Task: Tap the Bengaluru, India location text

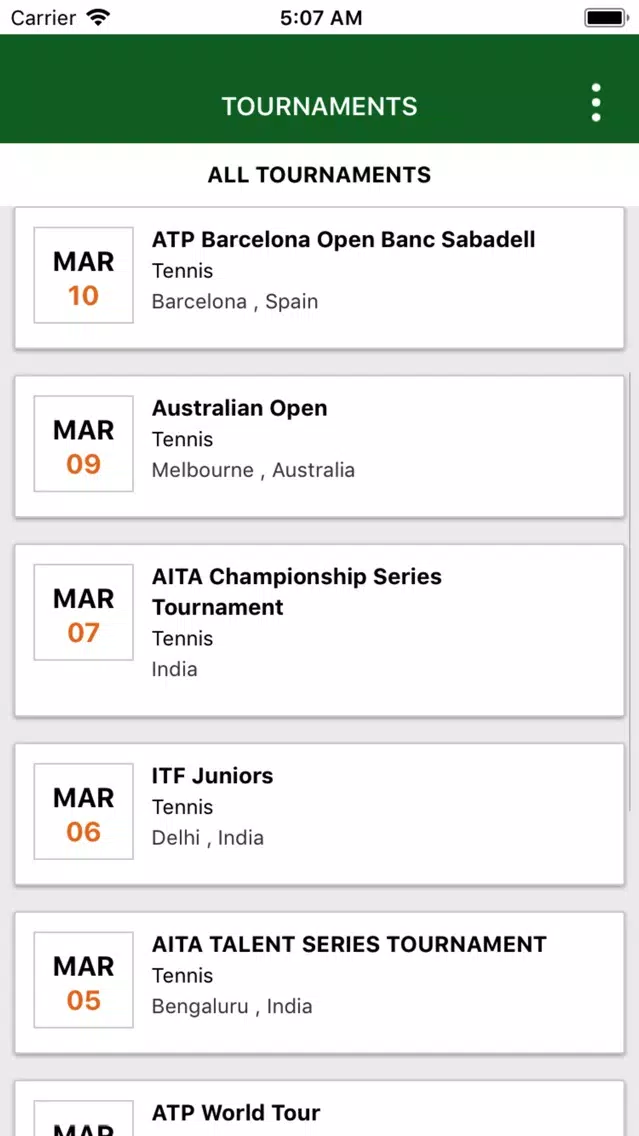Action: coord(232,1006)
